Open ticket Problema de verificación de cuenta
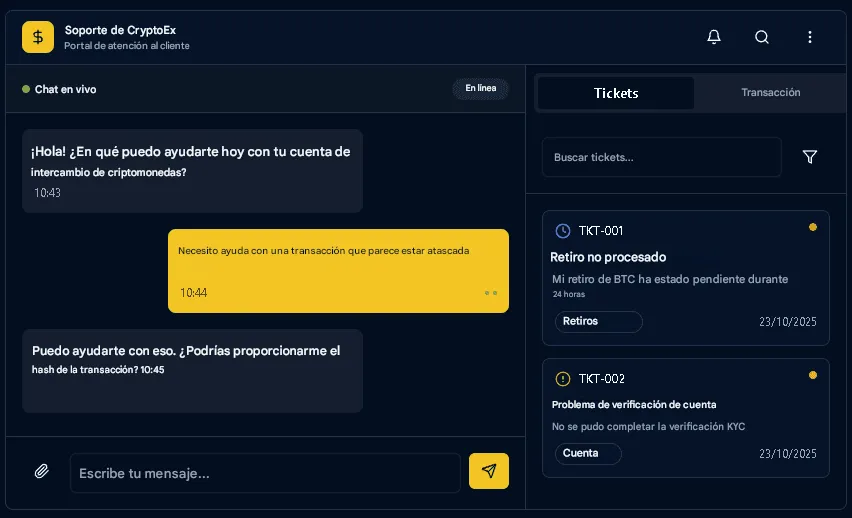 tap(634, 404)
